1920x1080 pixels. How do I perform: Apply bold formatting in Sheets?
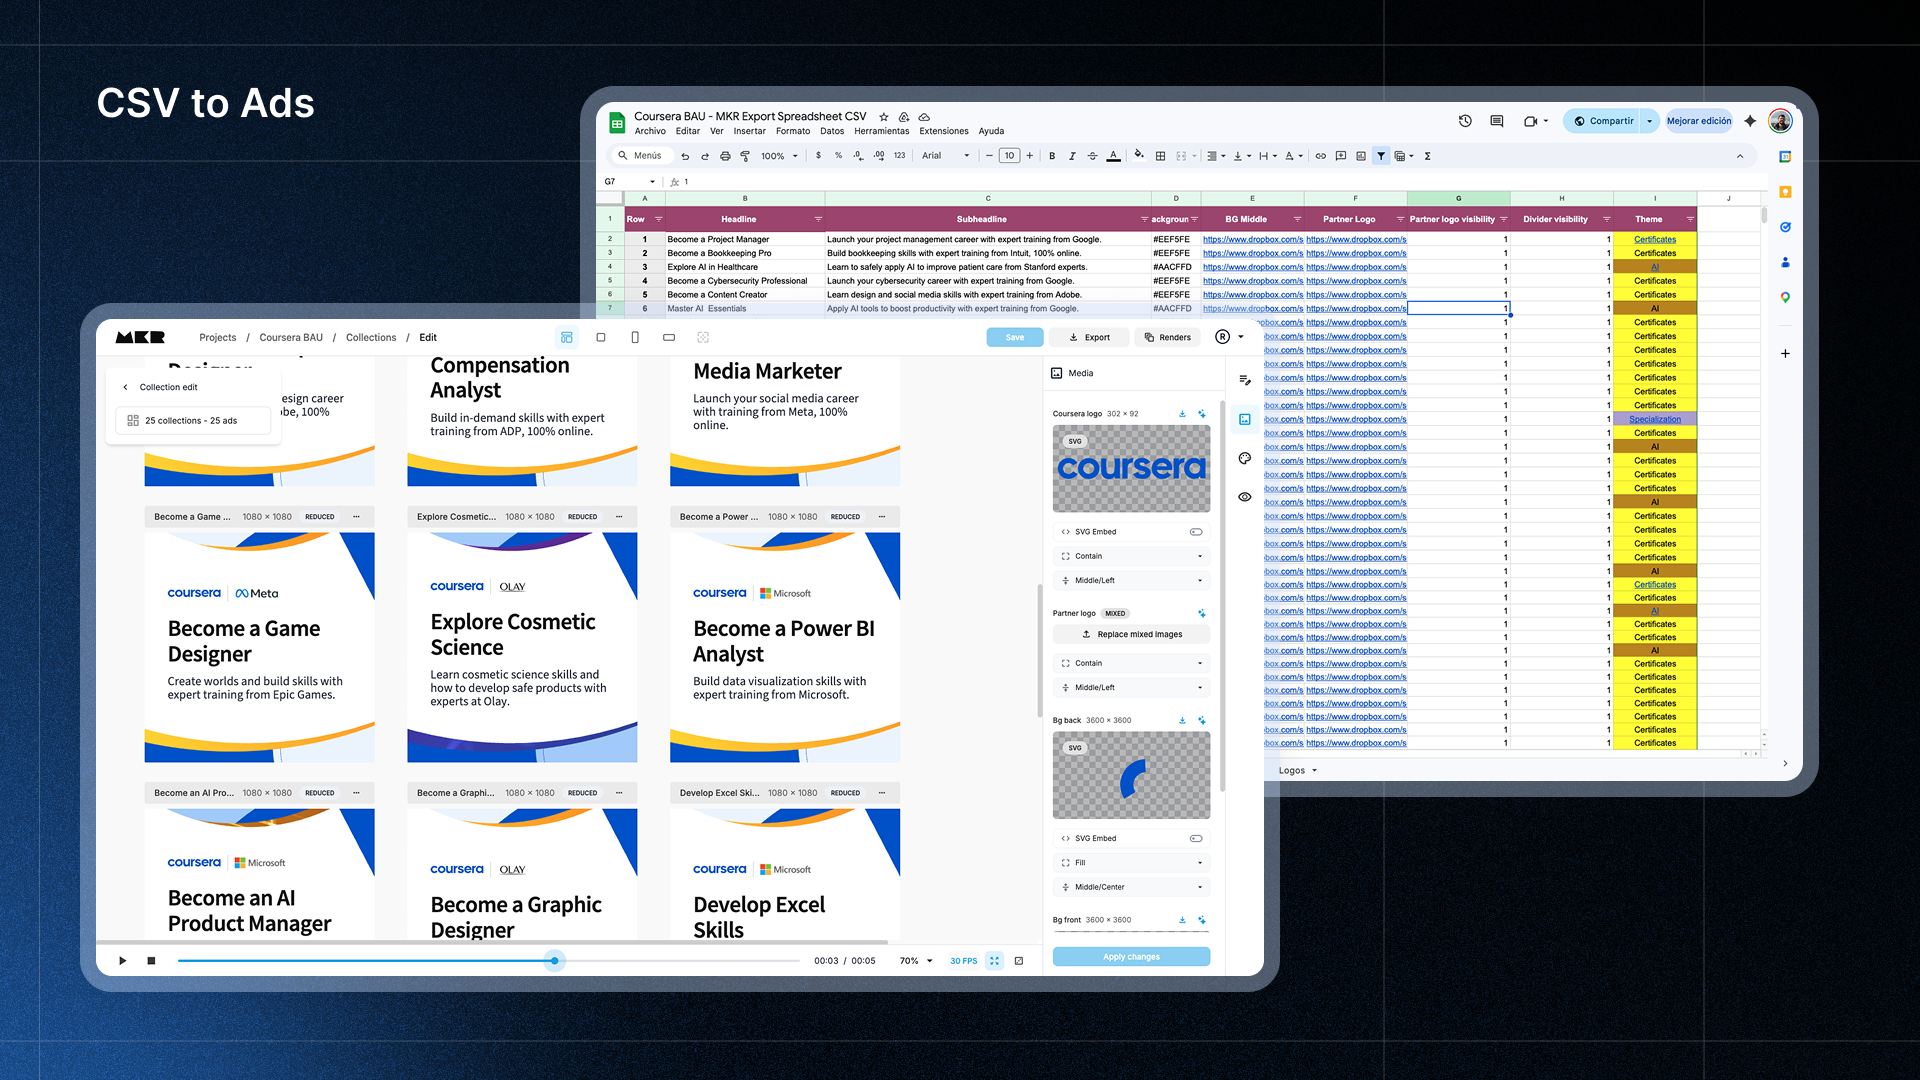1052,156
